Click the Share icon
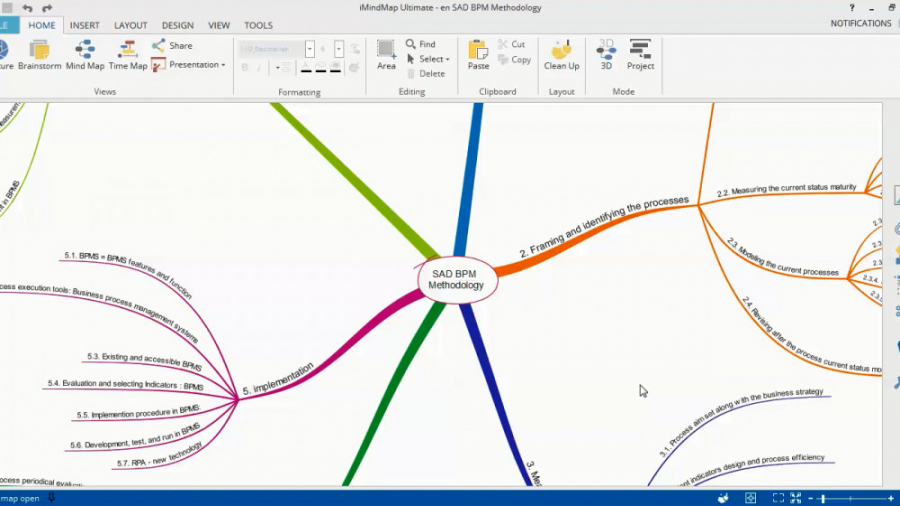The width and height of the screenshot is (900, 506). pos(158,45)
